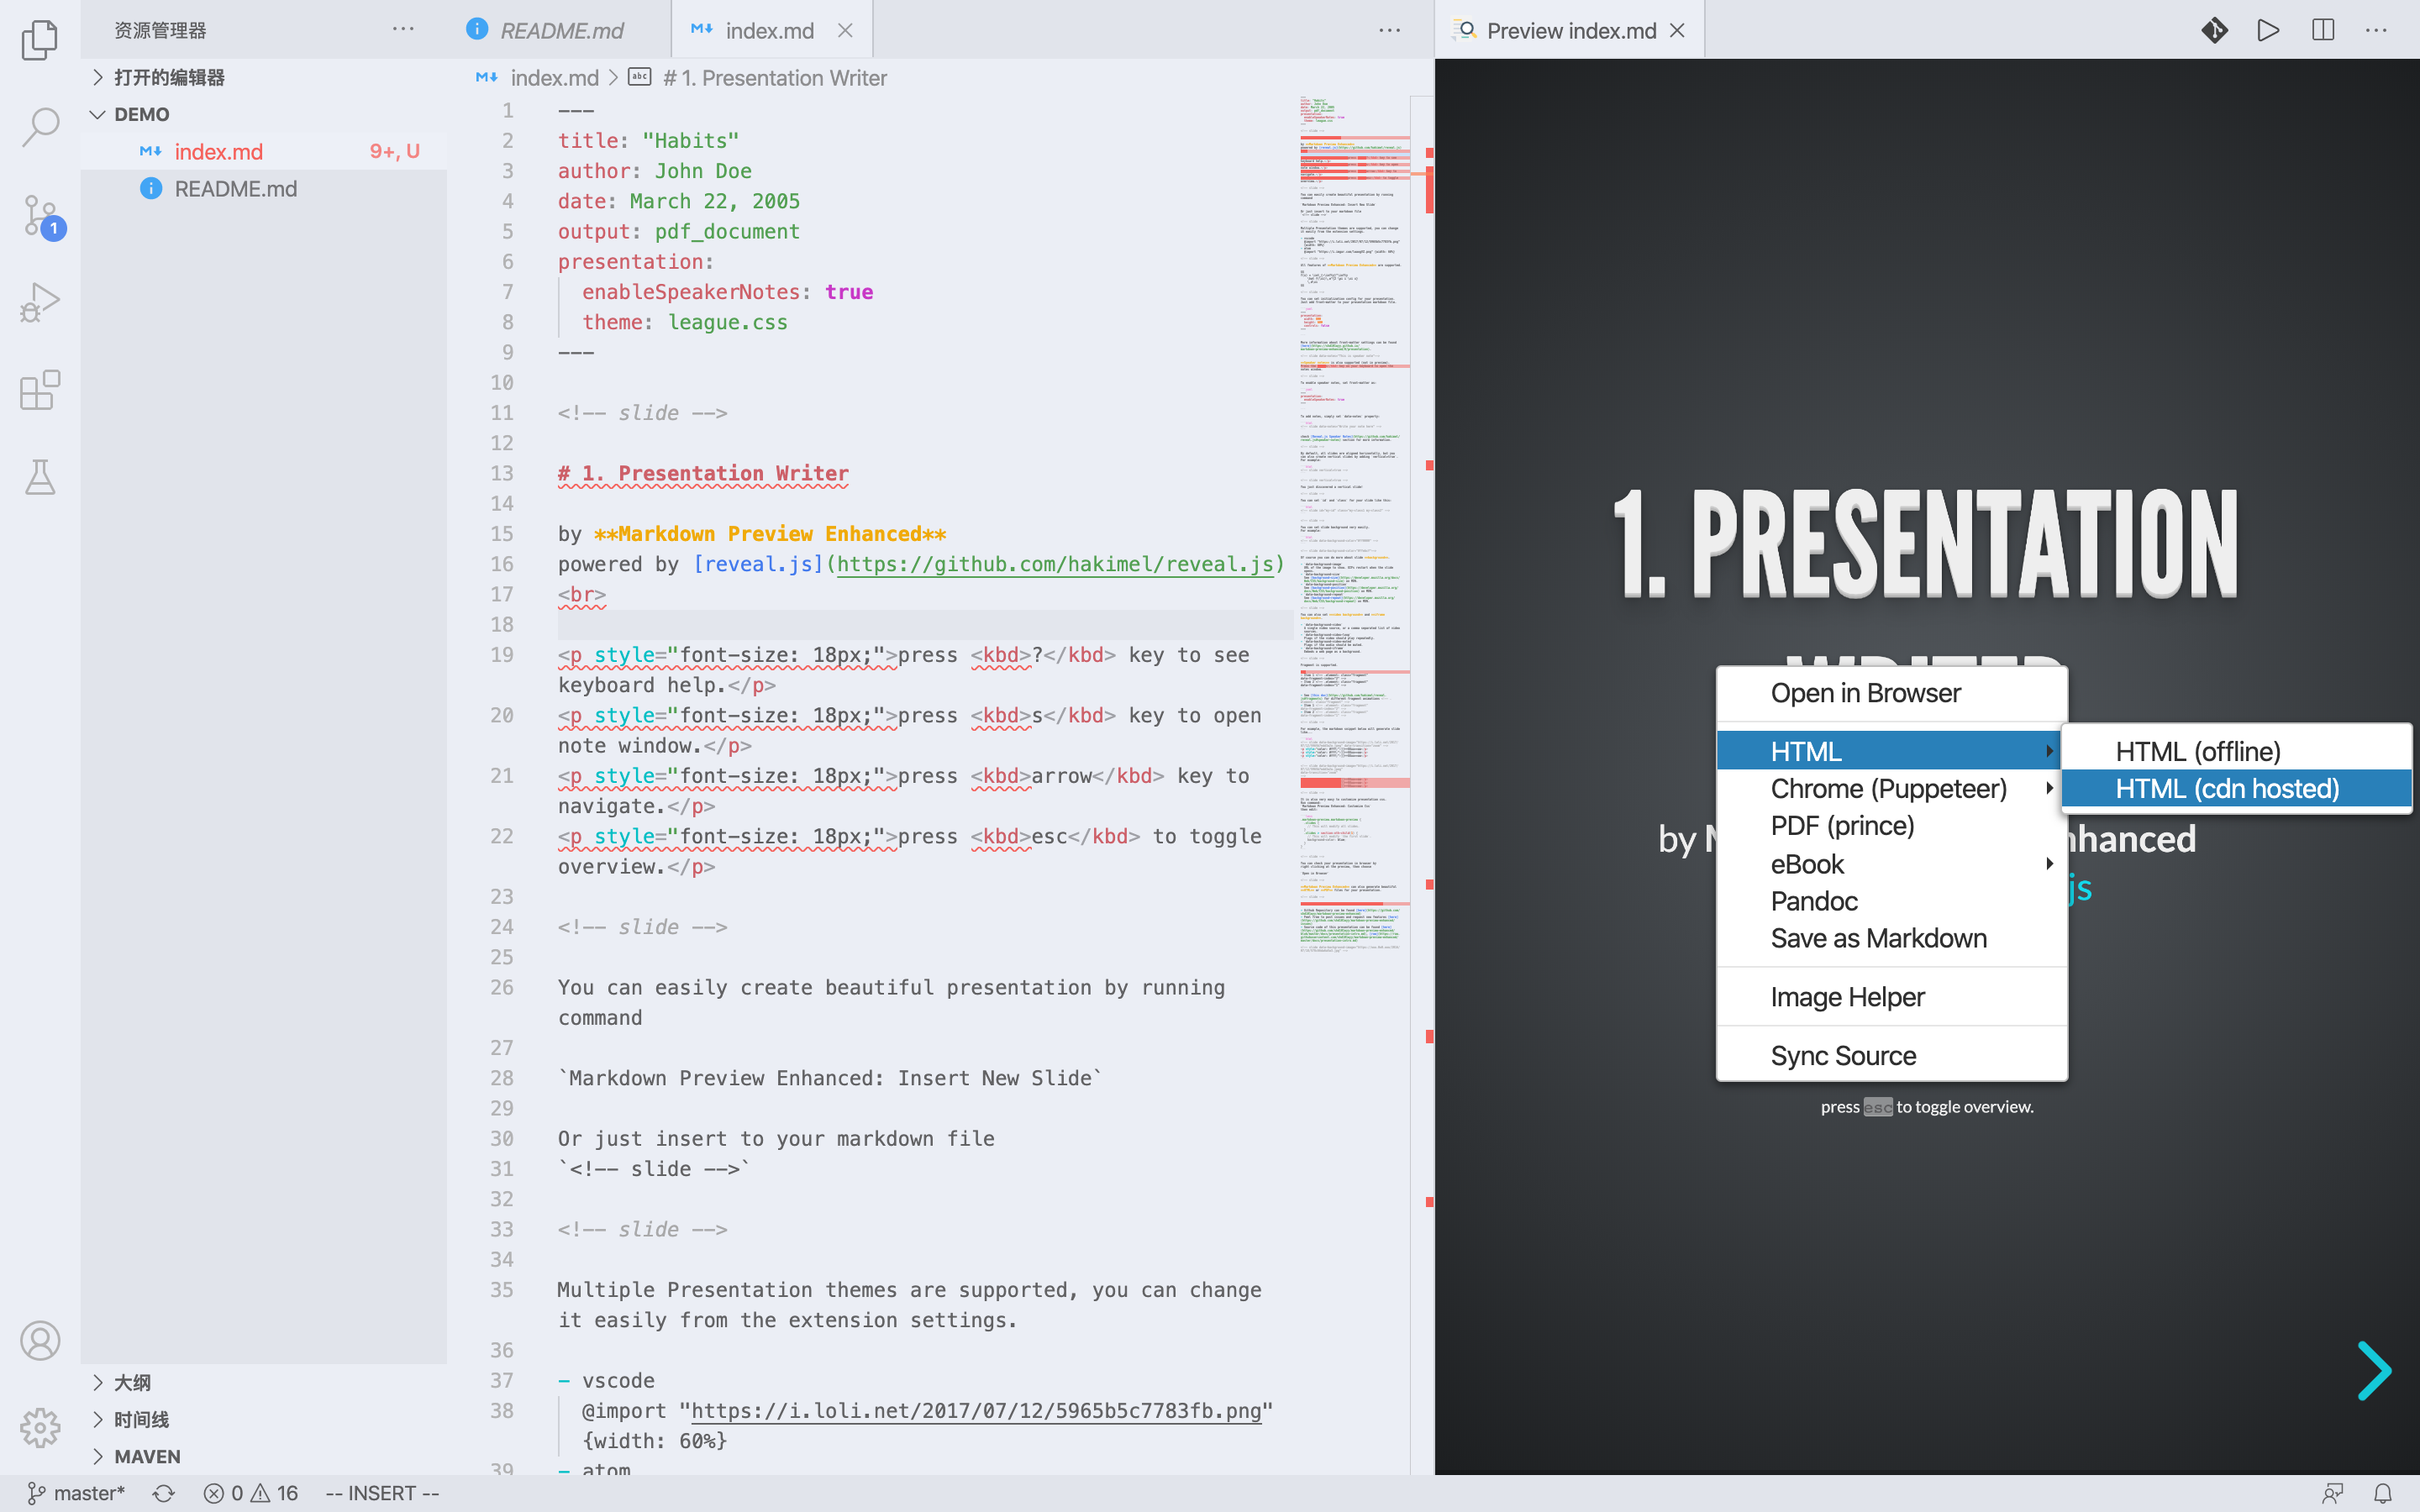
Task: Close the Preview index.md tab
Action: (1677, 30)
